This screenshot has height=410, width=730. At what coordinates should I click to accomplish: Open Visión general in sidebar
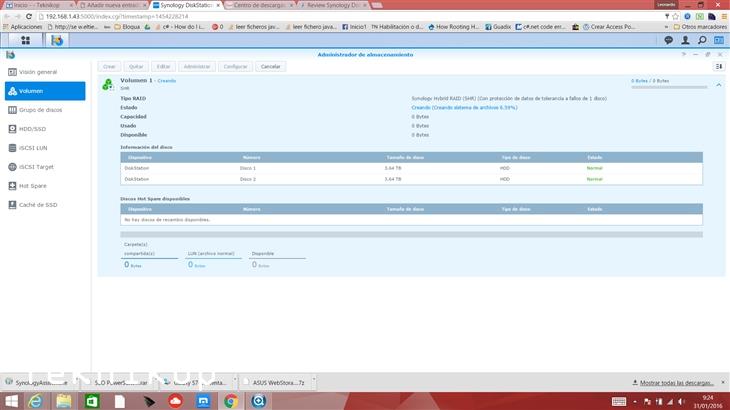click(x=38, y=72)
